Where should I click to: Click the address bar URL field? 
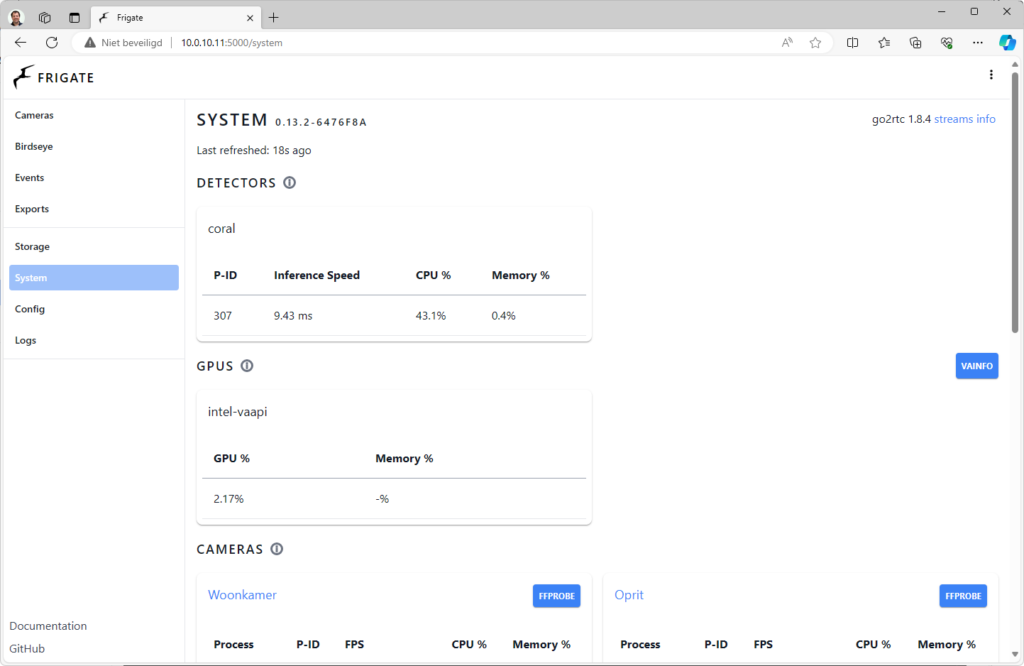coord(450,43)
